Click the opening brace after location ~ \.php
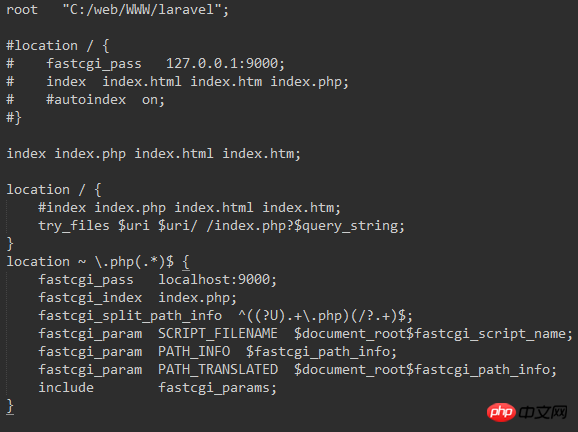The width and height of the screenshot is (578, 432). point(186,262)
